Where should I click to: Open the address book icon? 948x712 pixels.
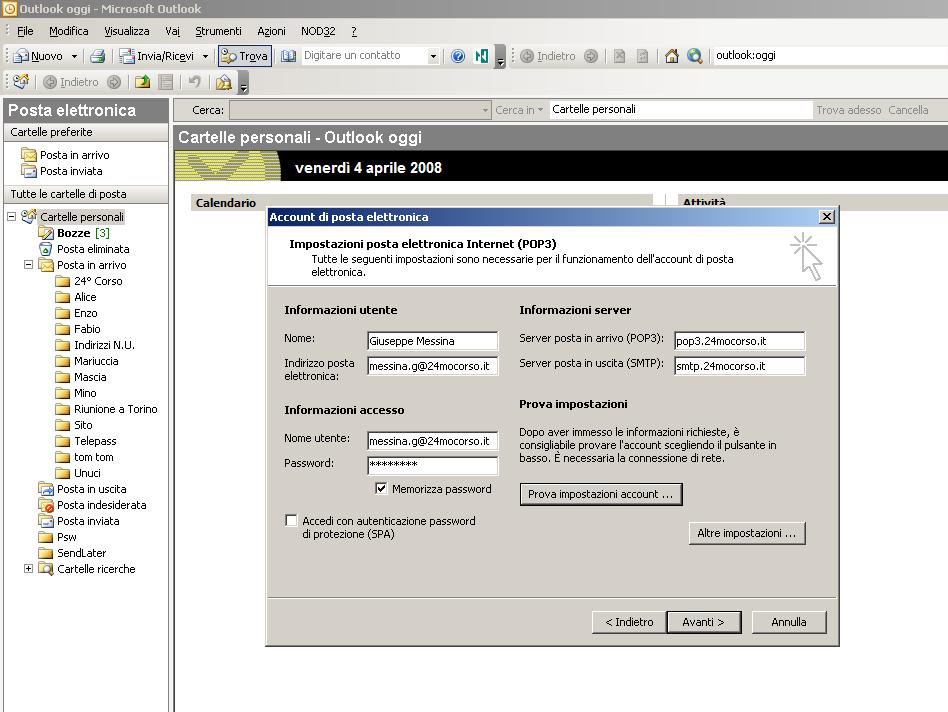click(x=288, y=56)
